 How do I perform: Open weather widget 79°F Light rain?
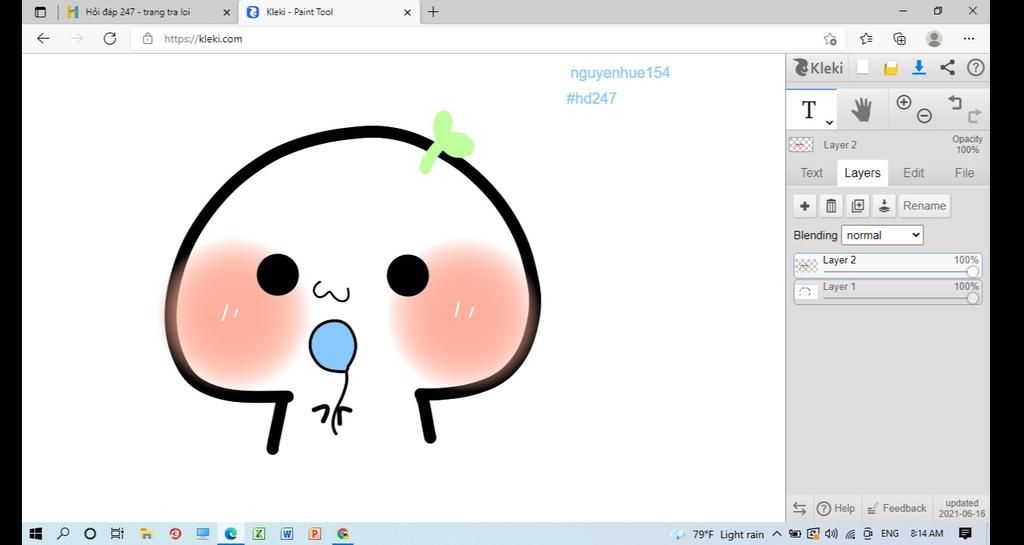[717, 535]
